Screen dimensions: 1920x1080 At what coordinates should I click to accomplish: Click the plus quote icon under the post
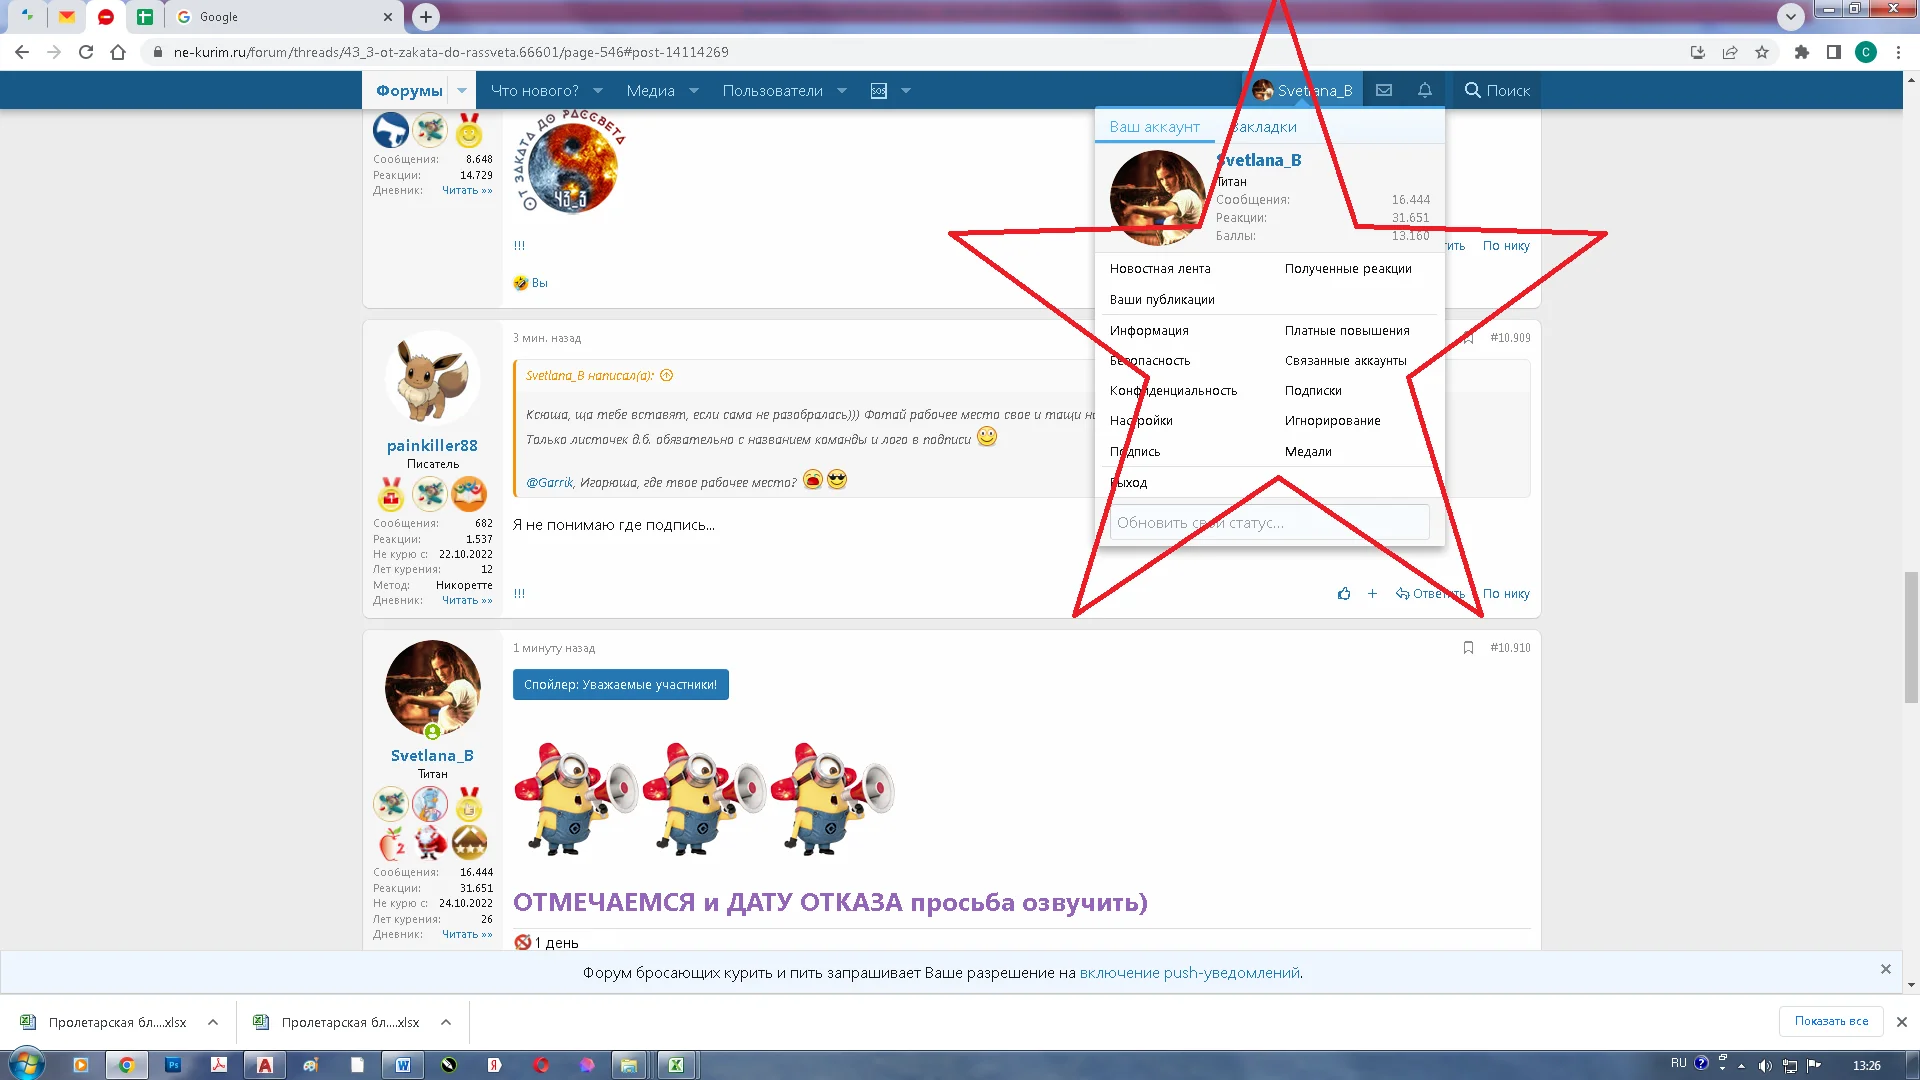pyautogui.click(x=1372, y=593)
